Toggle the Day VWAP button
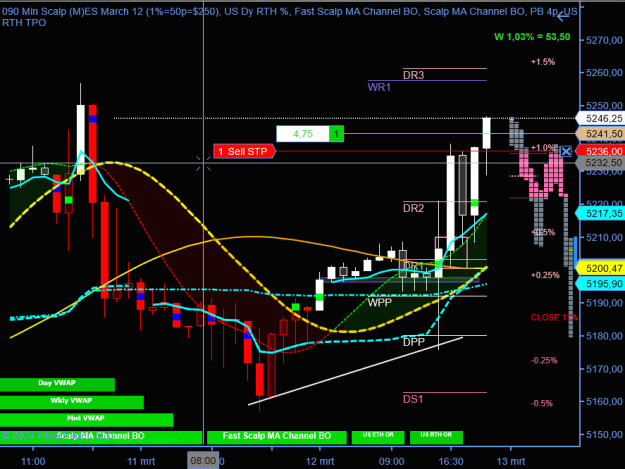Image resolution: width=625 pixels, height=469 pixels. [x=57, y=385]
